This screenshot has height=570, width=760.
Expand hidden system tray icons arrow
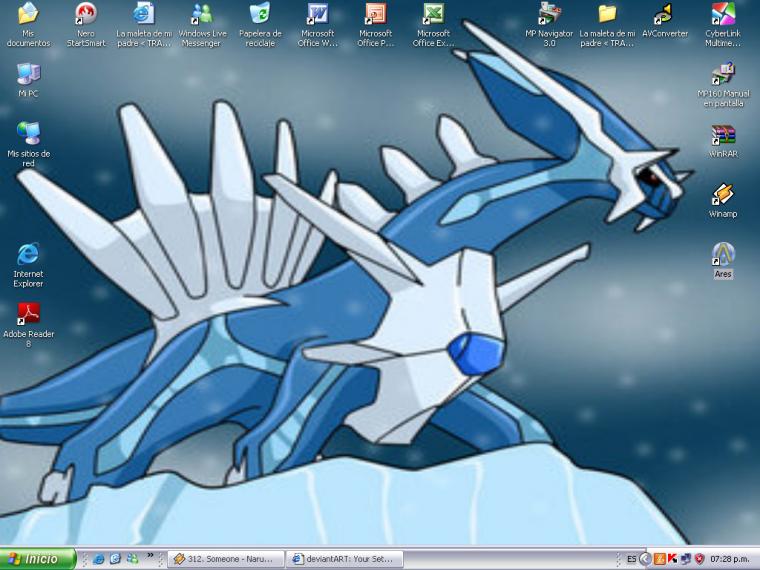(x=645, y=559)
